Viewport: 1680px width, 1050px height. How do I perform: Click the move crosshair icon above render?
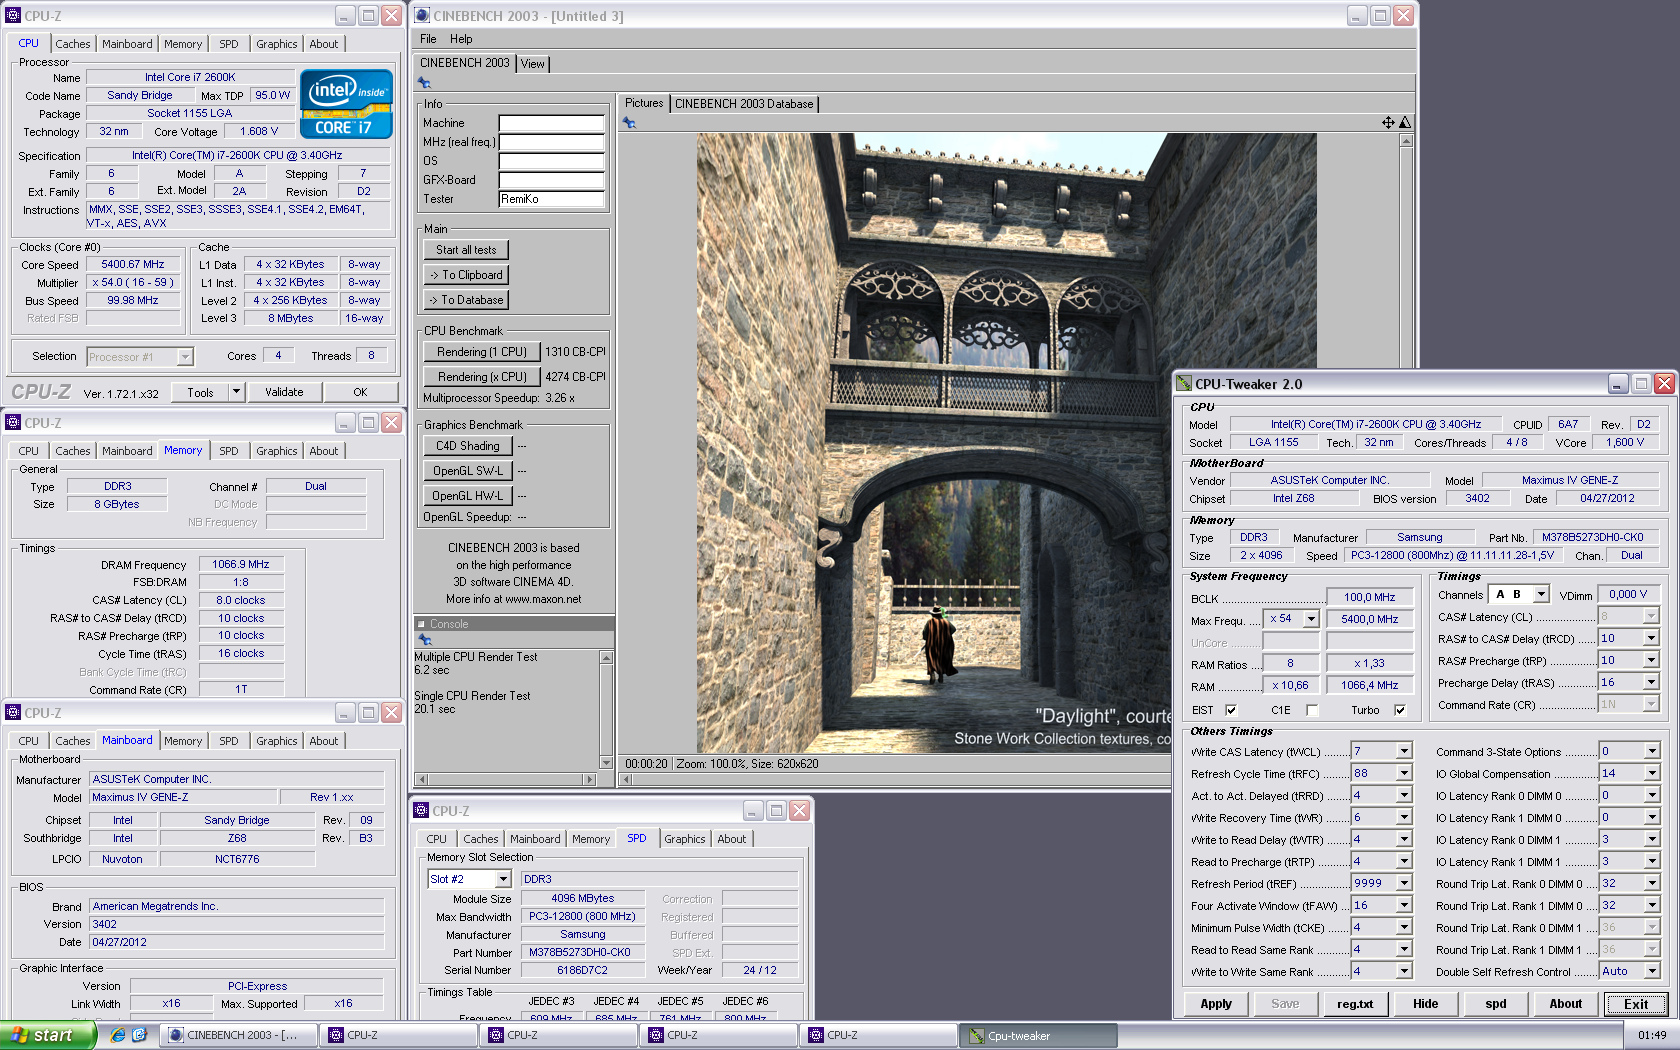pyautogui.click(x=1388, y=122)
